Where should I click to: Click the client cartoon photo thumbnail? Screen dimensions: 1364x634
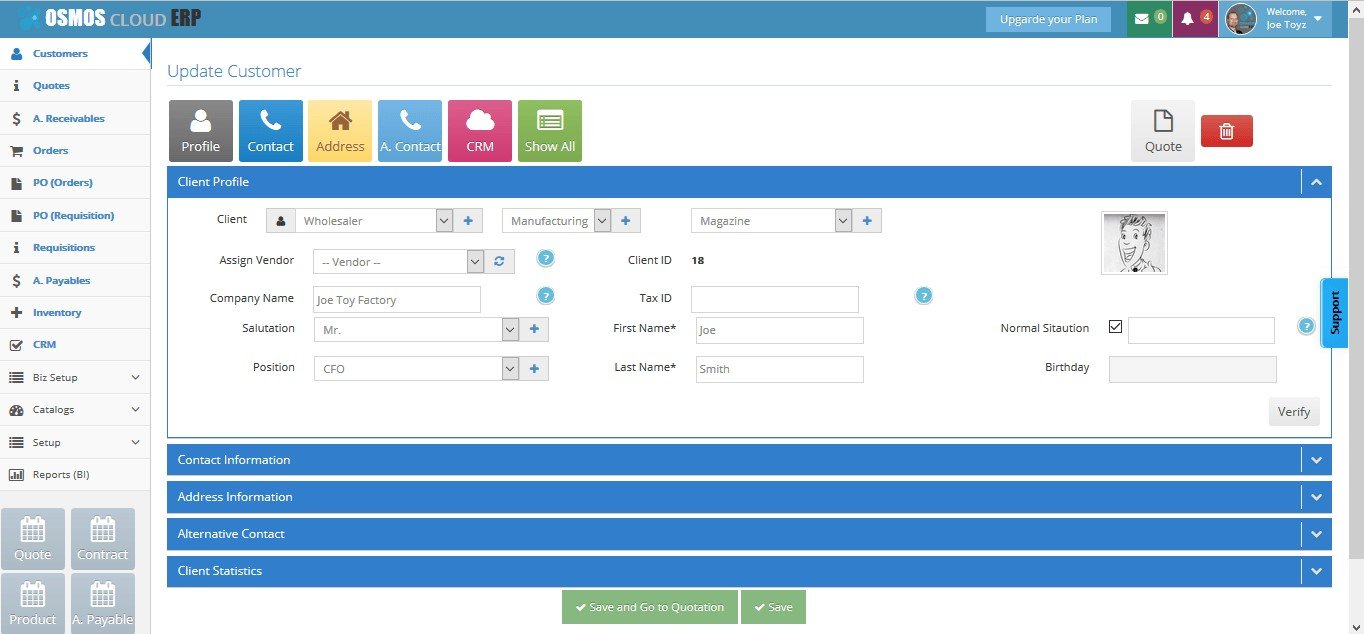(1134, 243)
